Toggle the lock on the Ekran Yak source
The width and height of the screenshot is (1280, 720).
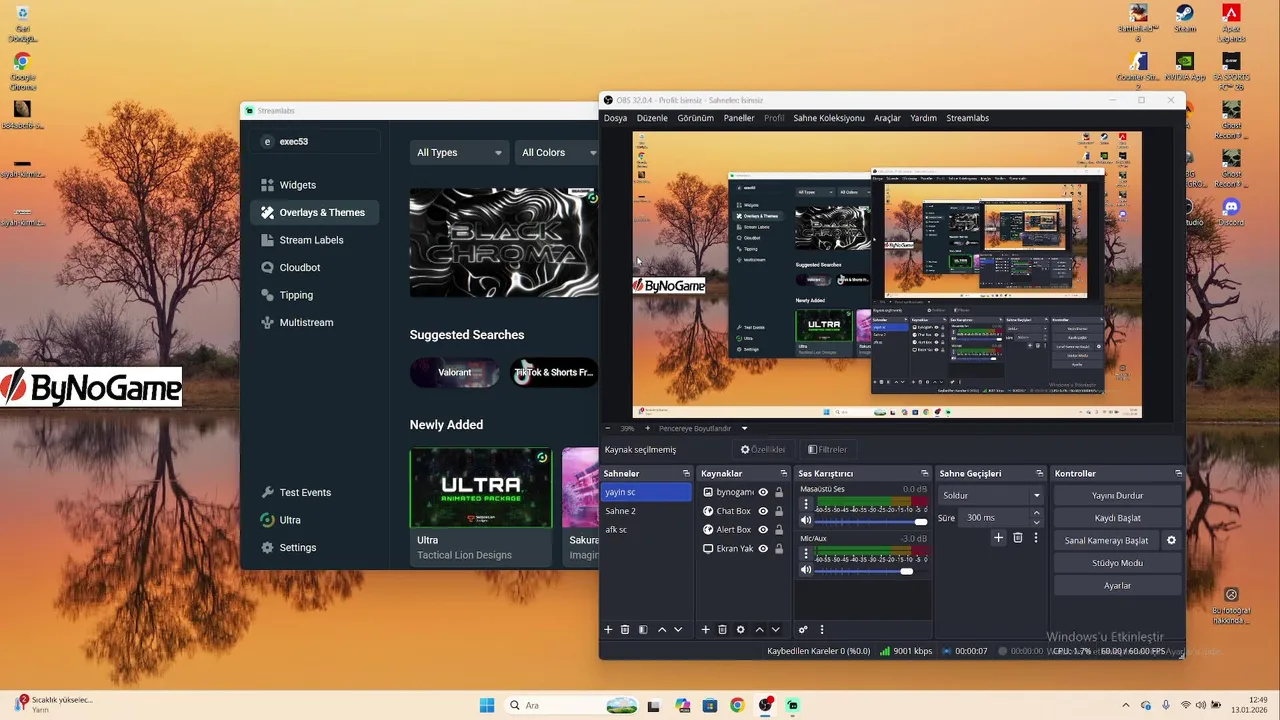pos(779,549)
